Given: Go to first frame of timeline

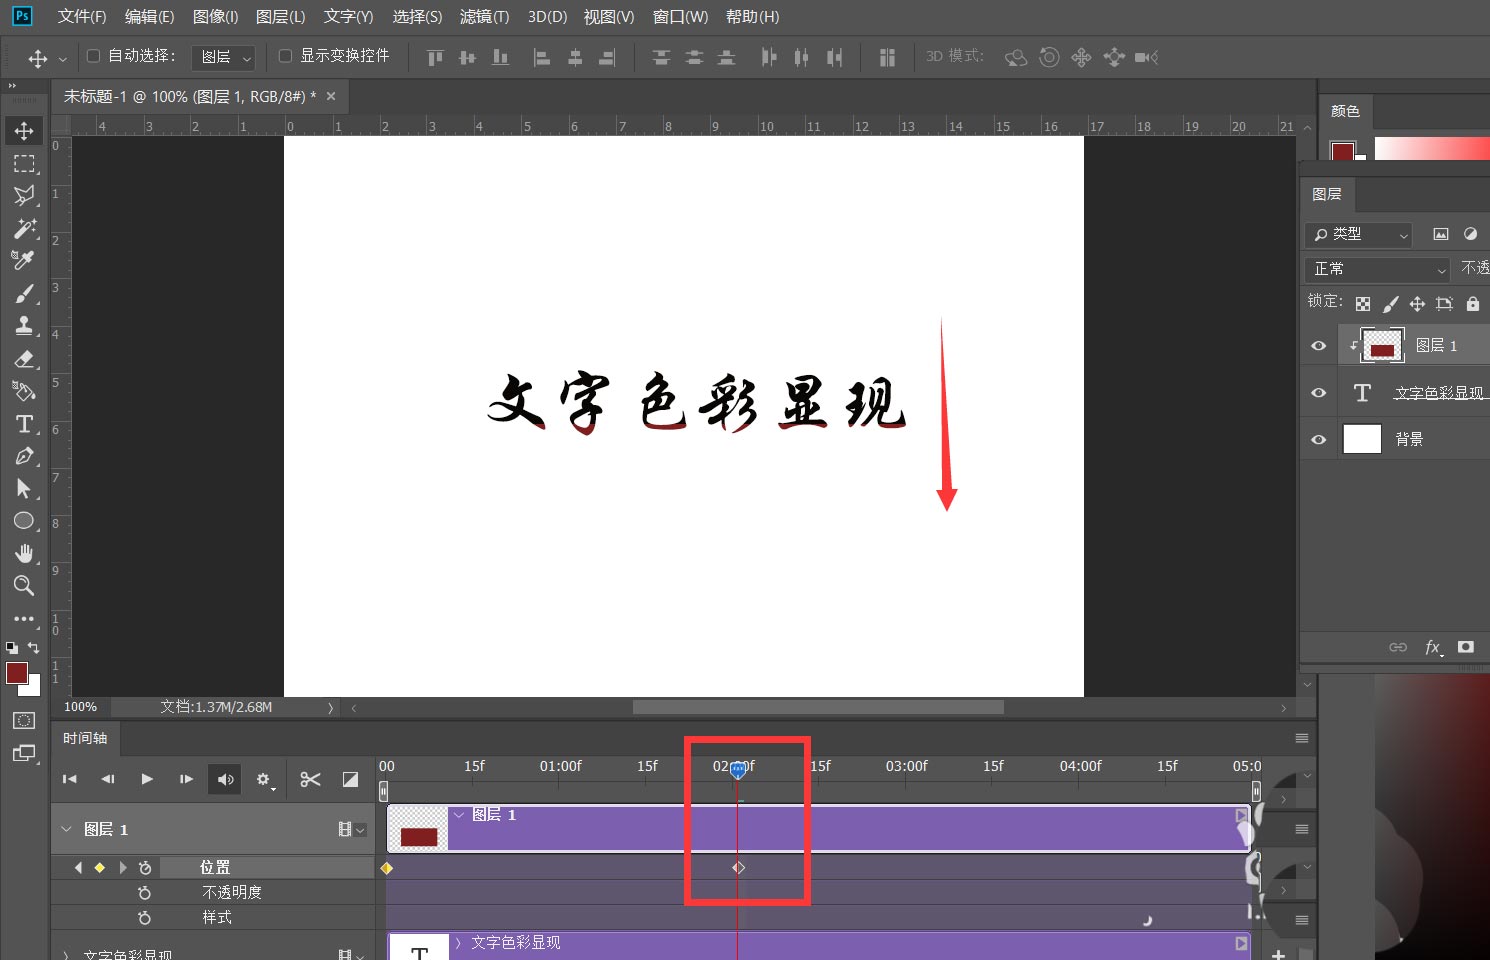Looking at the screenshot, I should click(x=69, y=779).
